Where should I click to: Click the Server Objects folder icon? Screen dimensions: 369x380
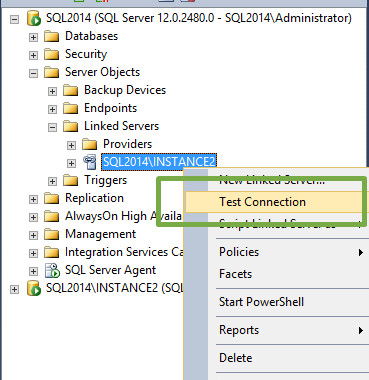point(52,72)
